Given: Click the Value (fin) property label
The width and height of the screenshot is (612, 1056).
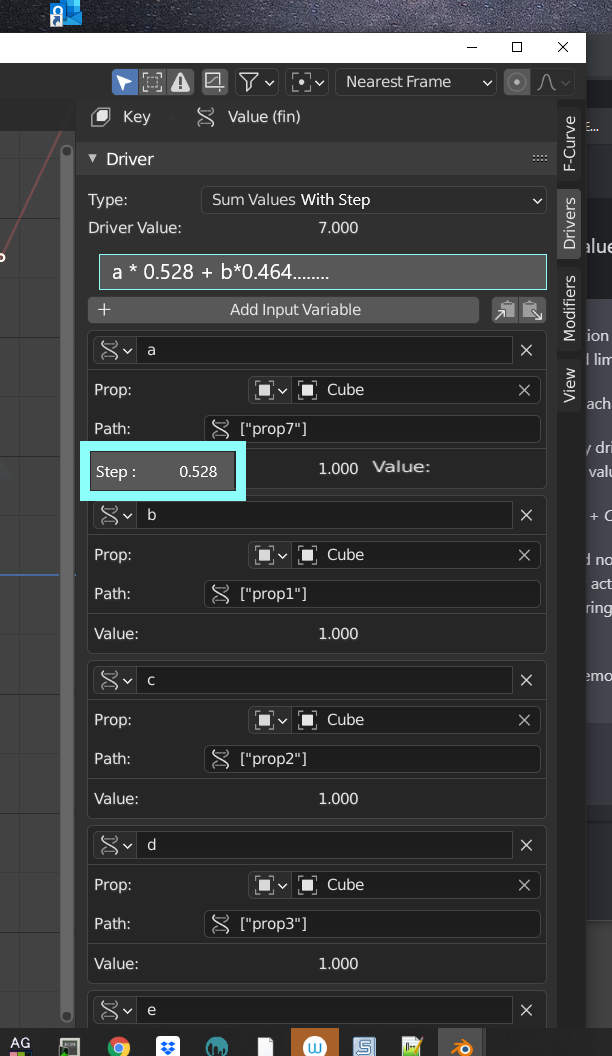Looking at the screenshot, I should tap(264, 117).
